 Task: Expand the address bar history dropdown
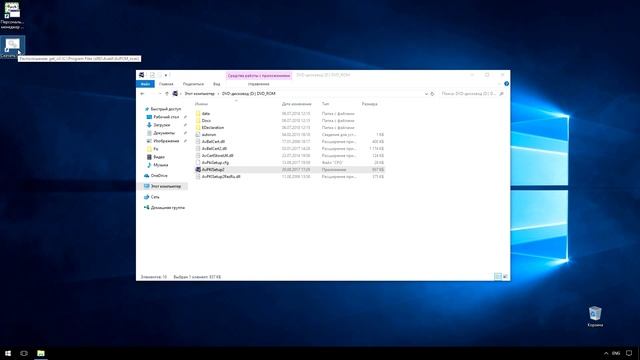click(426, 94)
